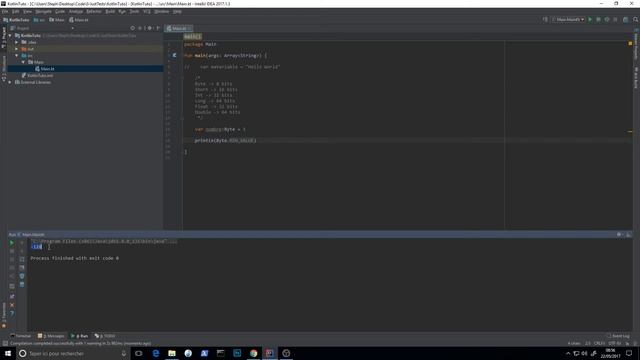Image resolution: width=640 pixels, height=360 pixels.
Task: Open the Terminal tool window tab
Action: pos(21,336)
